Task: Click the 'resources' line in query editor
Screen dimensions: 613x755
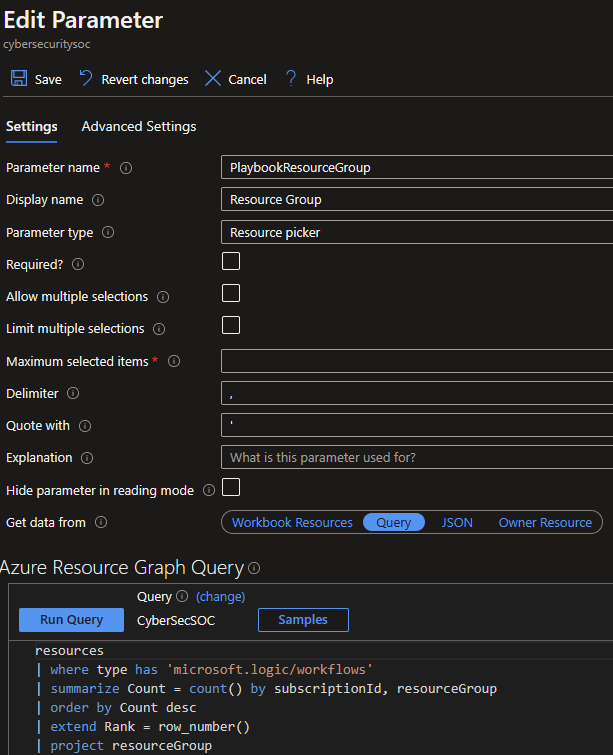Action: (x=69, y=651)
